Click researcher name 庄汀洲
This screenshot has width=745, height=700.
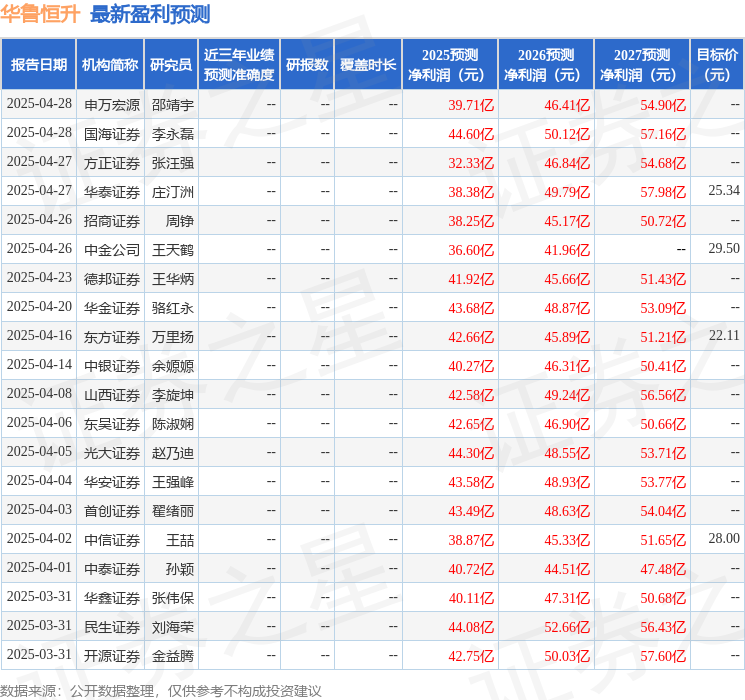click(x=173, y=192)
